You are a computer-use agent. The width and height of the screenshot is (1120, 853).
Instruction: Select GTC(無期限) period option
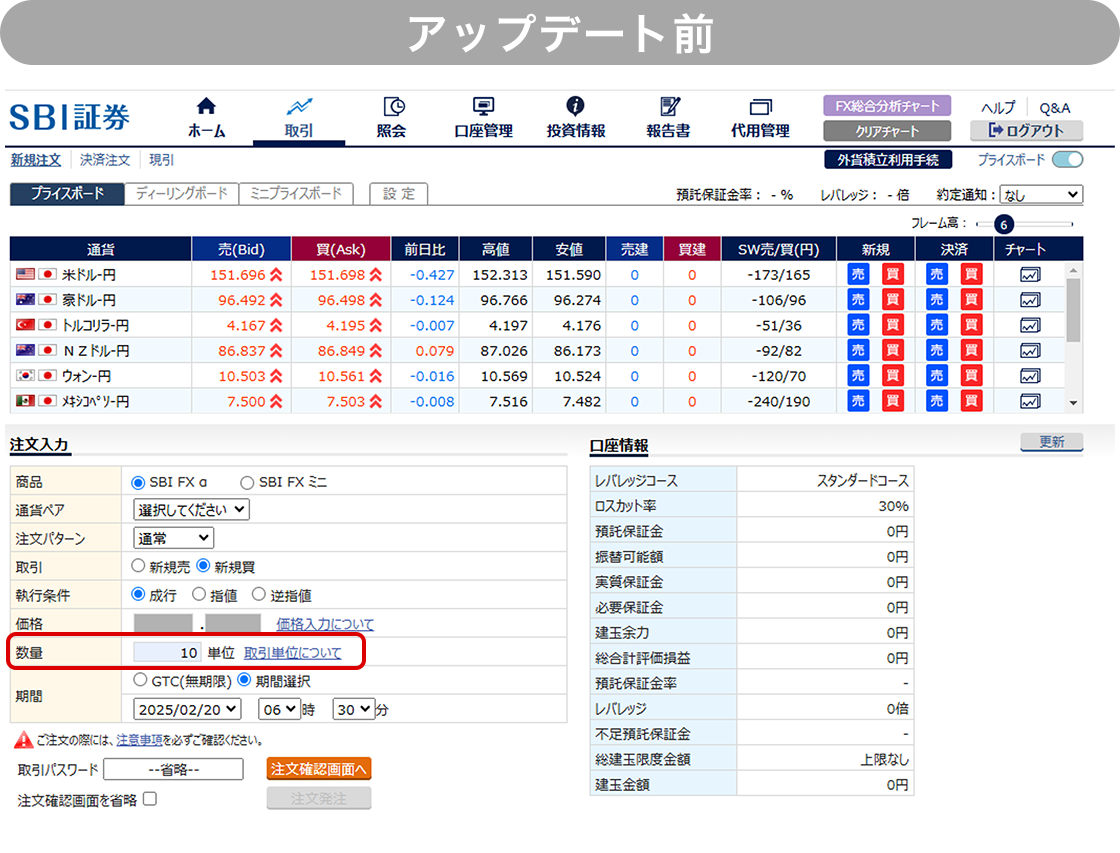(140, 680)
